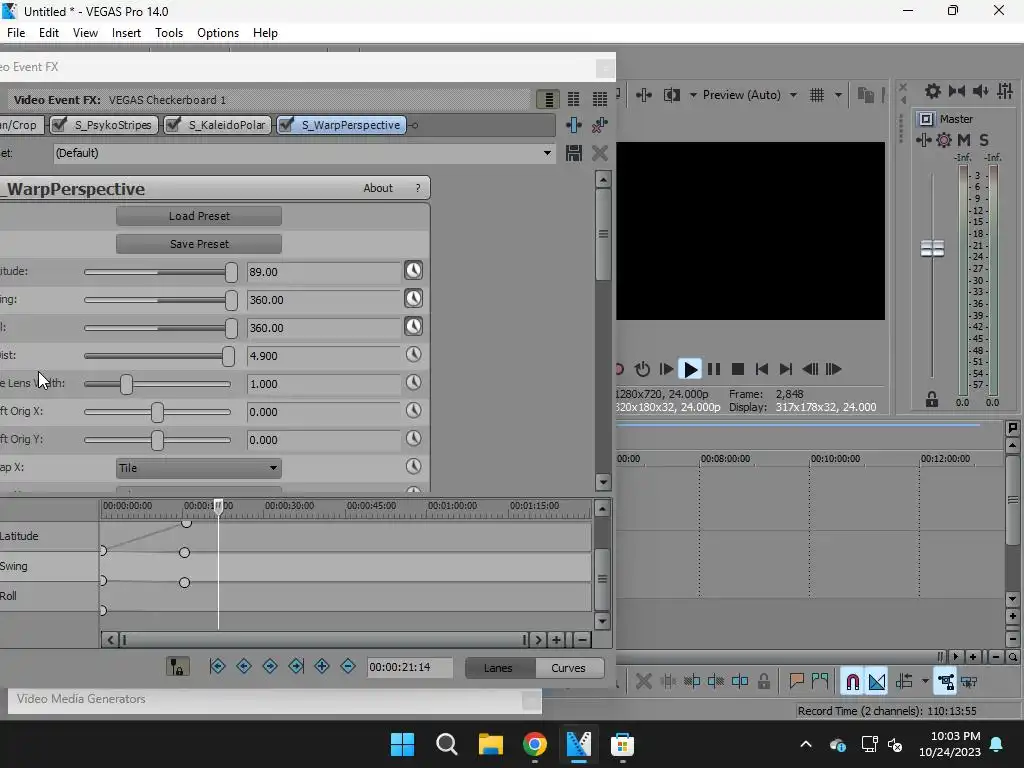Toggle the animate clock for Latitude
1024x768 pixels.
coord(413,270)
